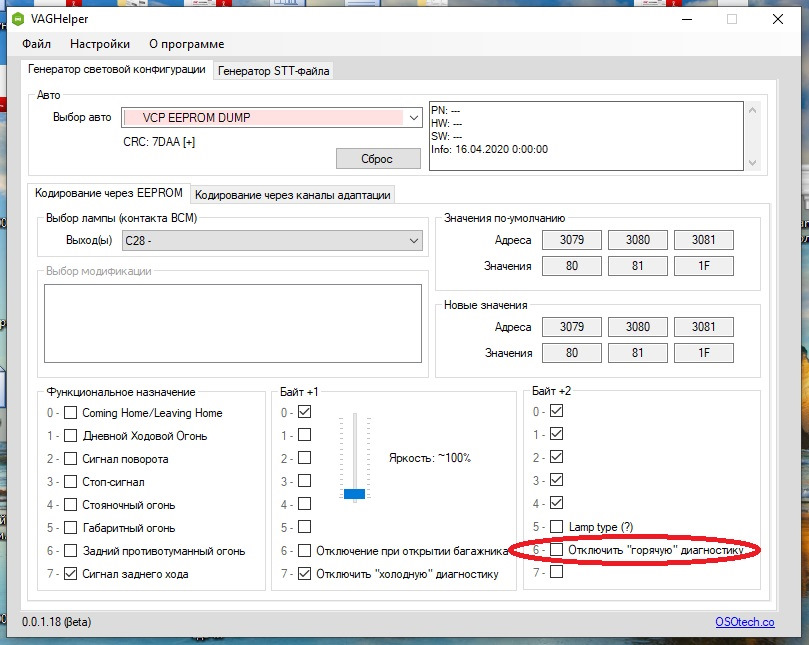The width and height of the screenshot is (809, 645).
Task: Uncheck bit 4 in Байт +2
Action: [x=556, y=502]
